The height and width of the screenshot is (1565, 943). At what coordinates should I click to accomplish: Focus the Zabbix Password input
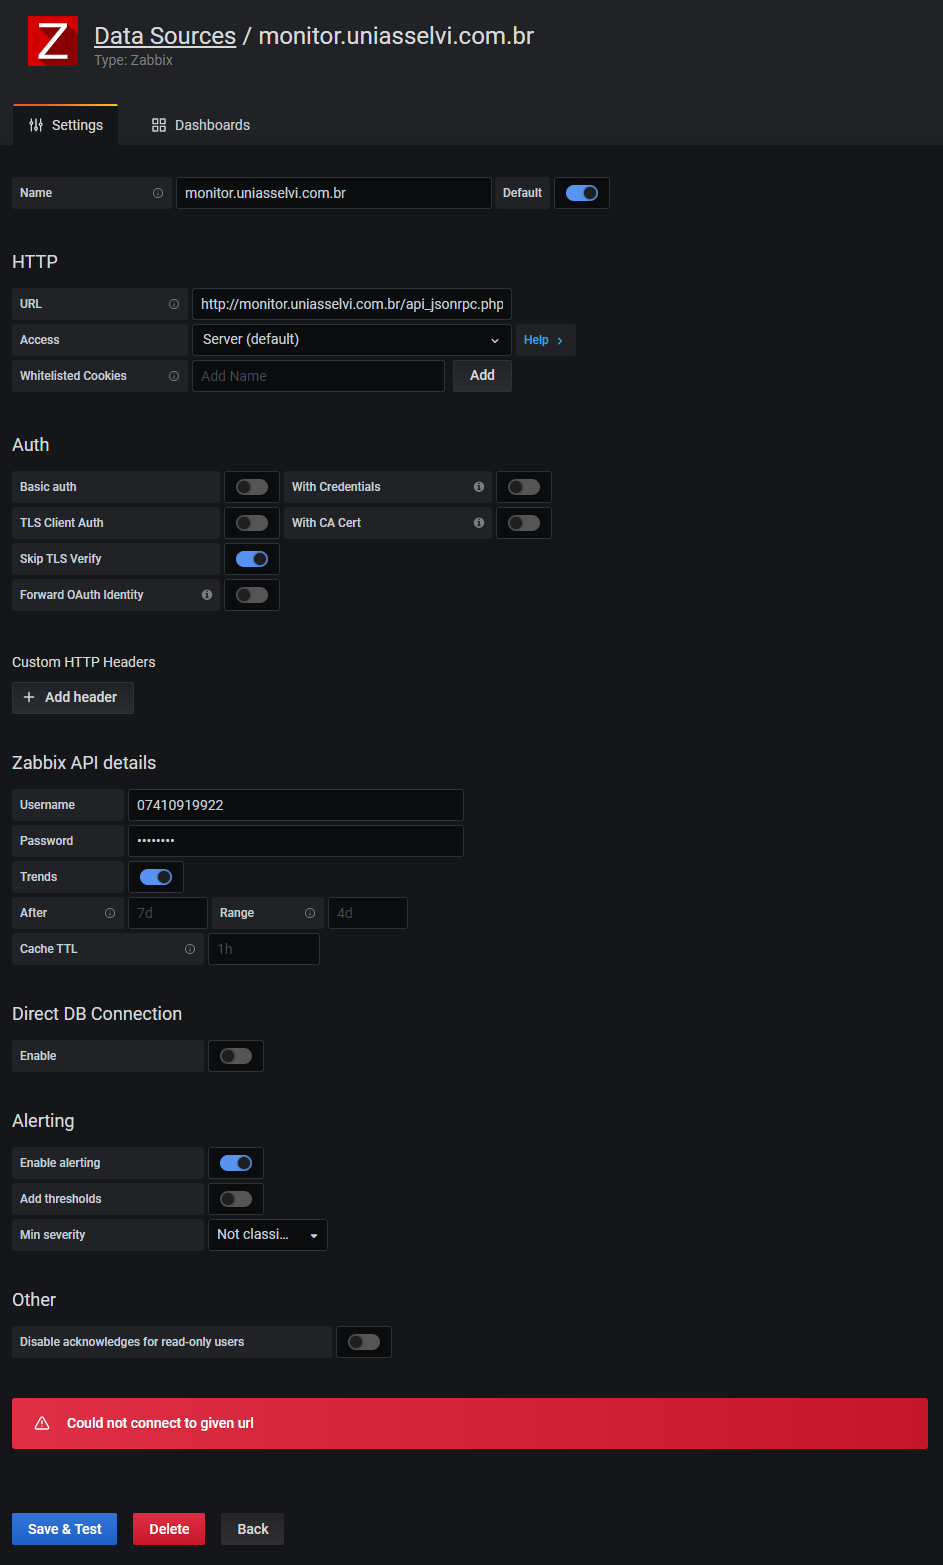296,841
